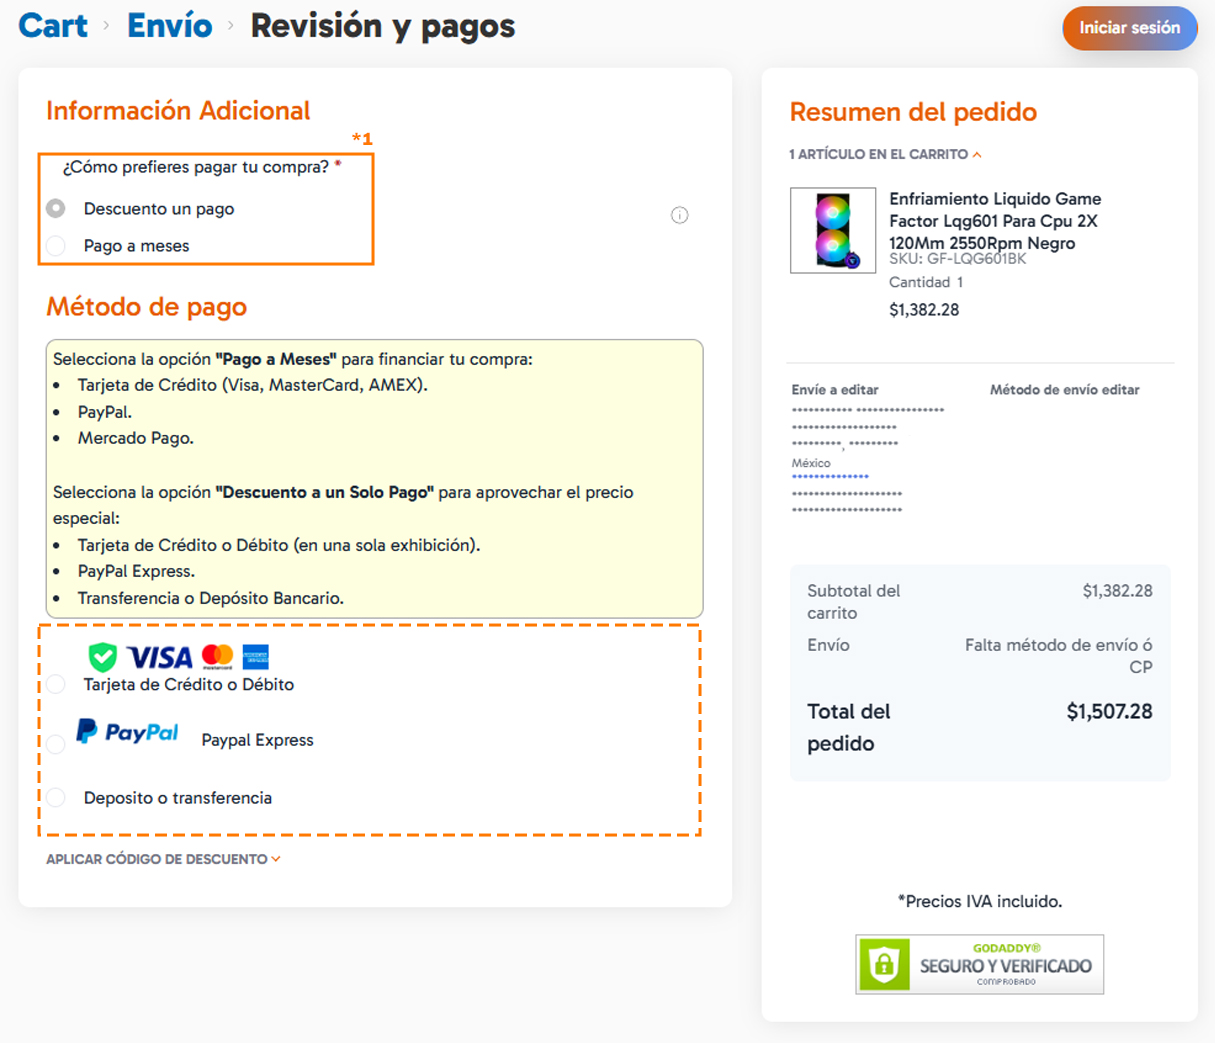Viewport: 1215px width, 1043px height.
Task: Click the info icon beside payment preference
Action: (679, 215)
